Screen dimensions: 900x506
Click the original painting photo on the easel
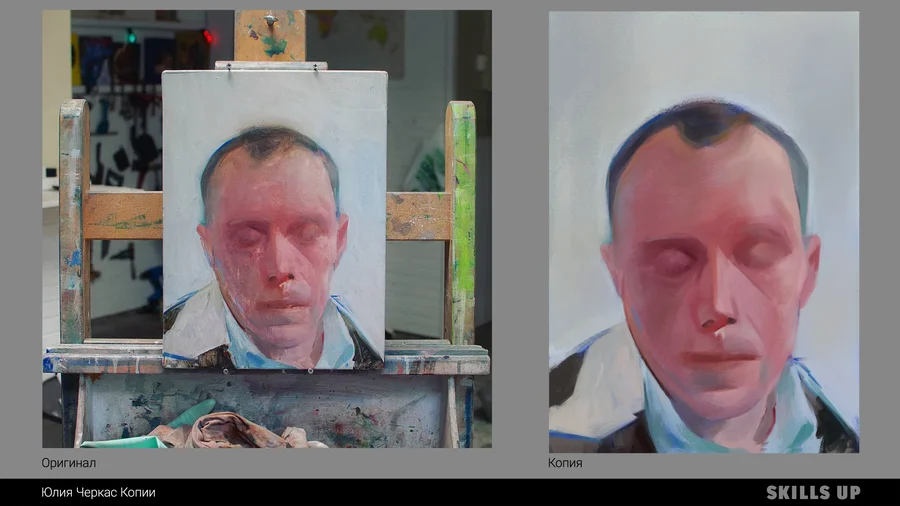(267, 229)
